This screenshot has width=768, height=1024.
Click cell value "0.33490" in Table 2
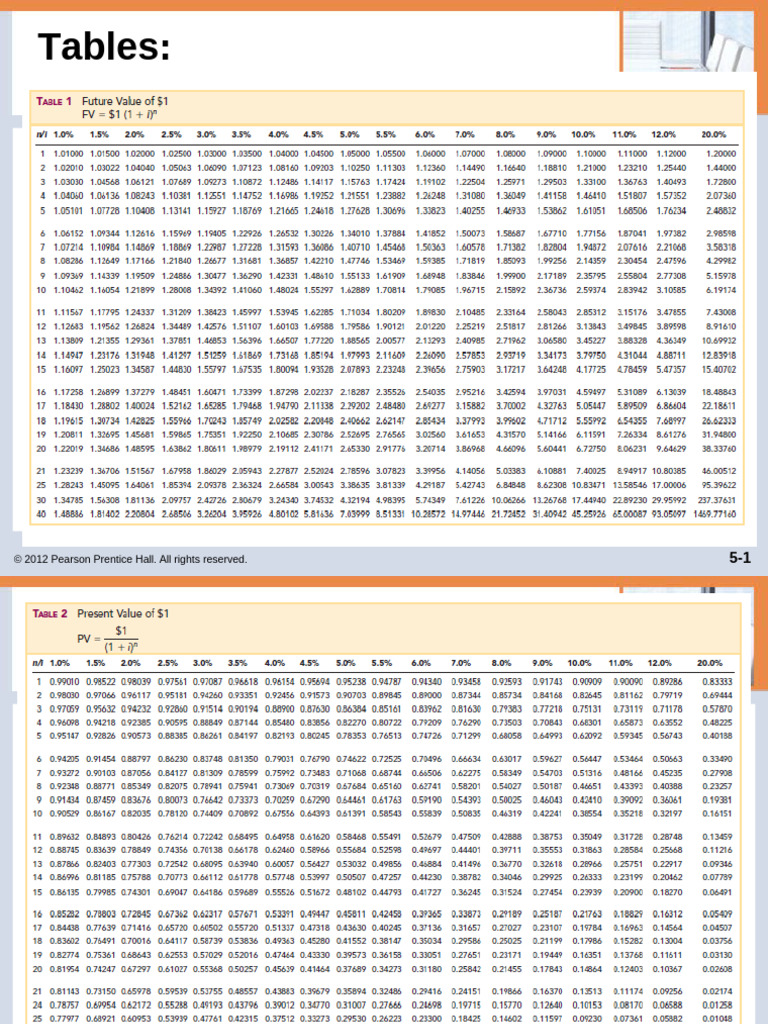click(718, 759)
